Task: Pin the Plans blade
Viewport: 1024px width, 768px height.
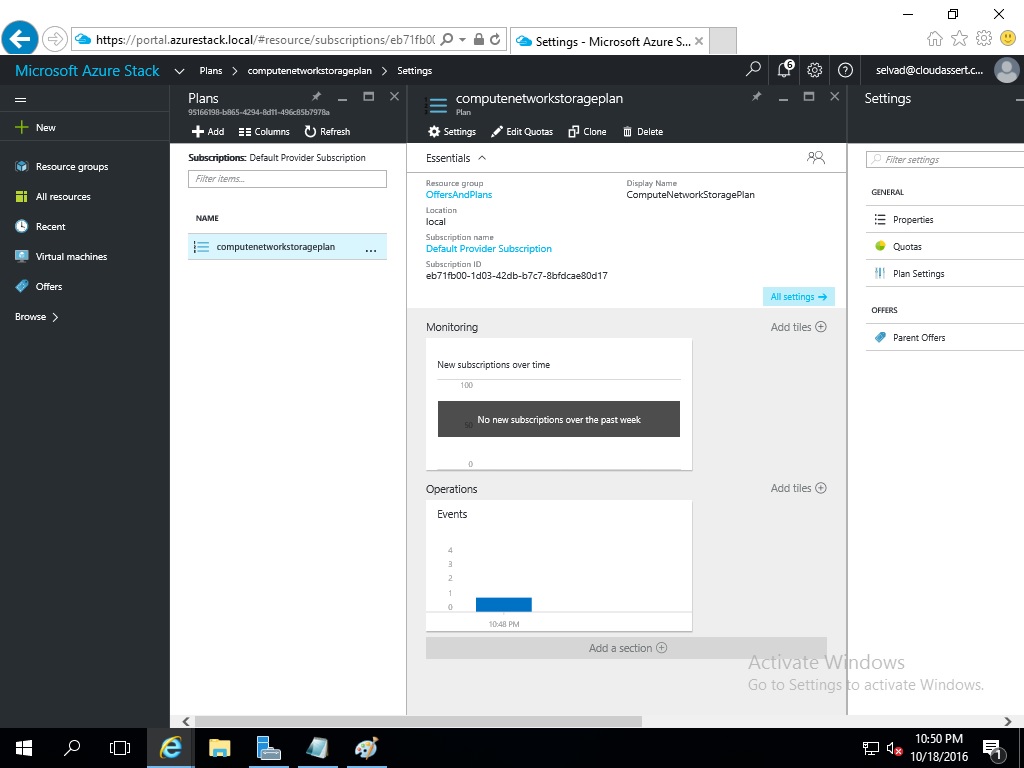Action: coord(317,97)
